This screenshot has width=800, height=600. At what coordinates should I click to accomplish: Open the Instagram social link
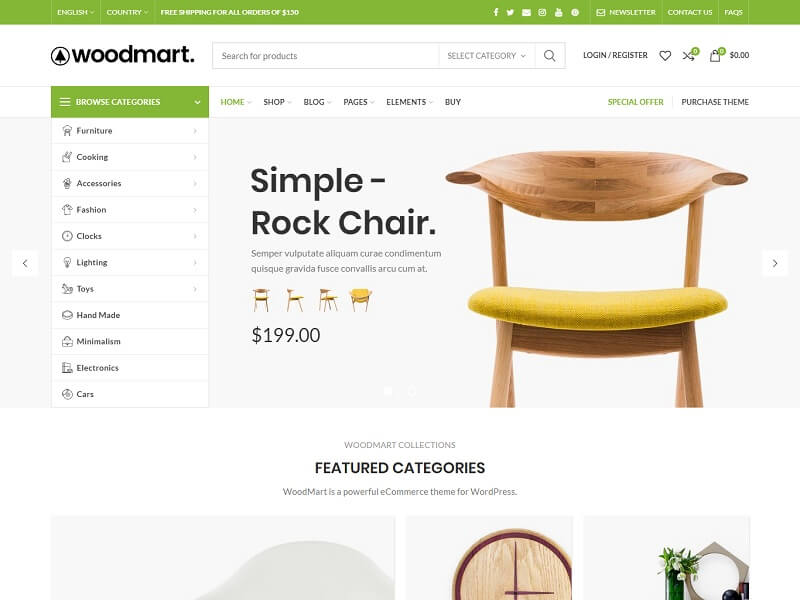coord(542,12)
